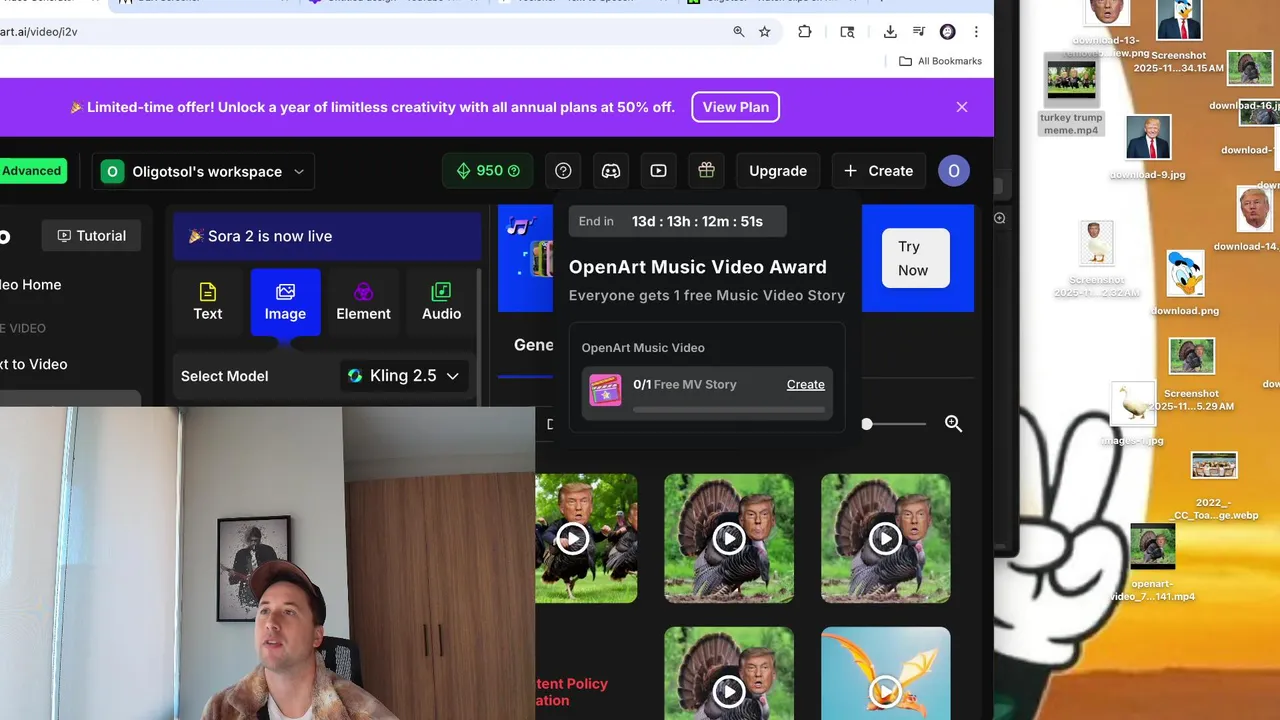1280x720 pixels.
Task: Select Screenshot 2025-11...2.32 AM desktop file
Action: click(1096, 259)
